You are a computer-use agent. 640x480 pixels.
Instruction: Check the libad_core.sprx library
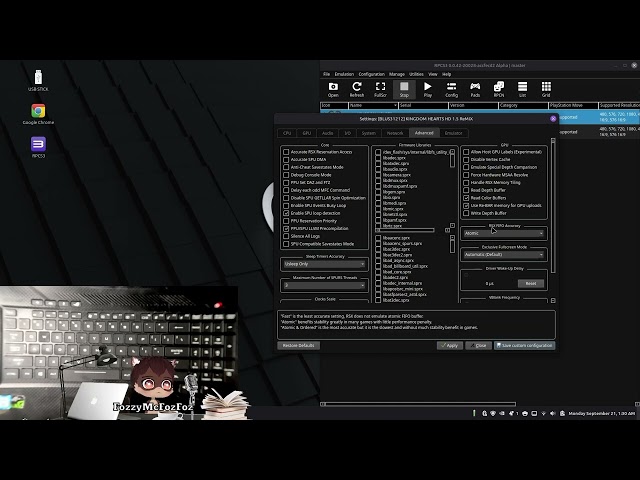click(x=378, y=272)
